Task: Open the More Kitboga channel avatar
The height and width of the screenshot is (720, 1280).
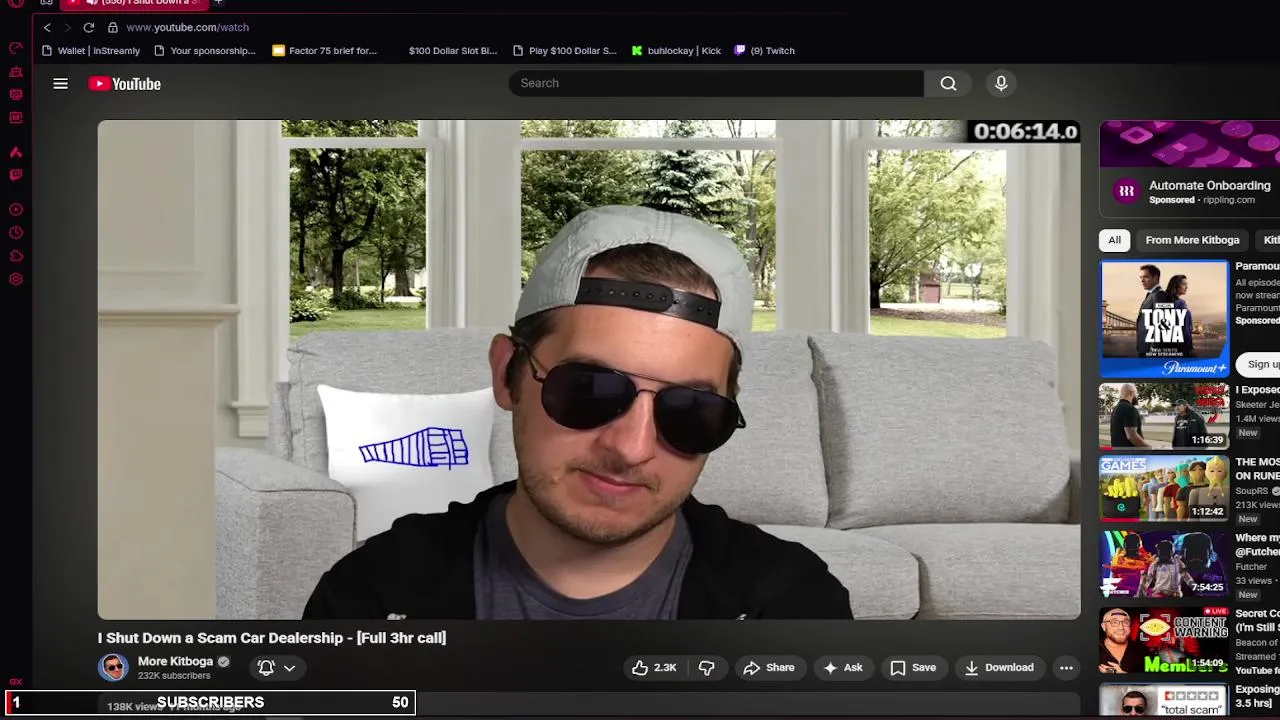Action: 113,667
